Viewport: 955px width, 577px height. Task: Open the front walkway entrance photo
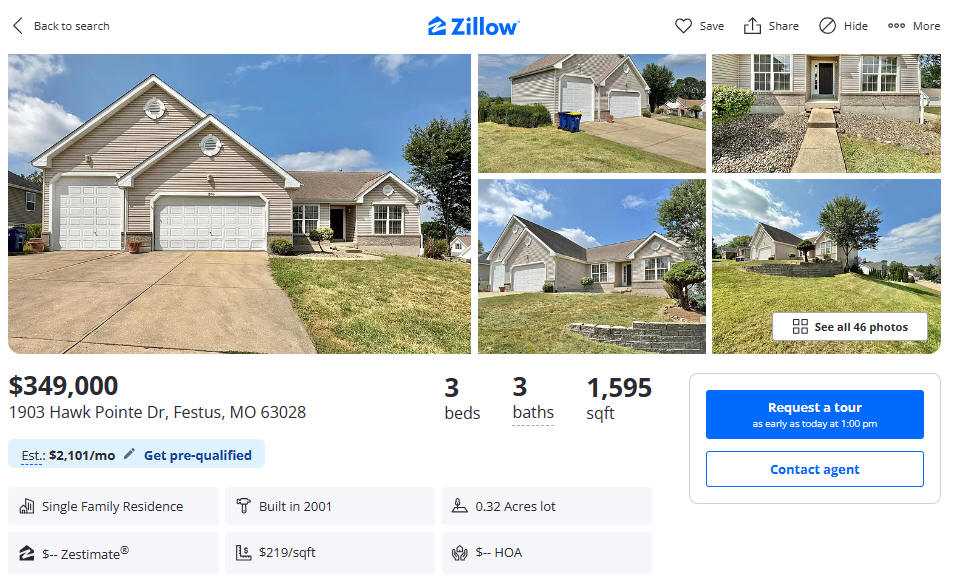pyautogui.click(x=826, y=113)
